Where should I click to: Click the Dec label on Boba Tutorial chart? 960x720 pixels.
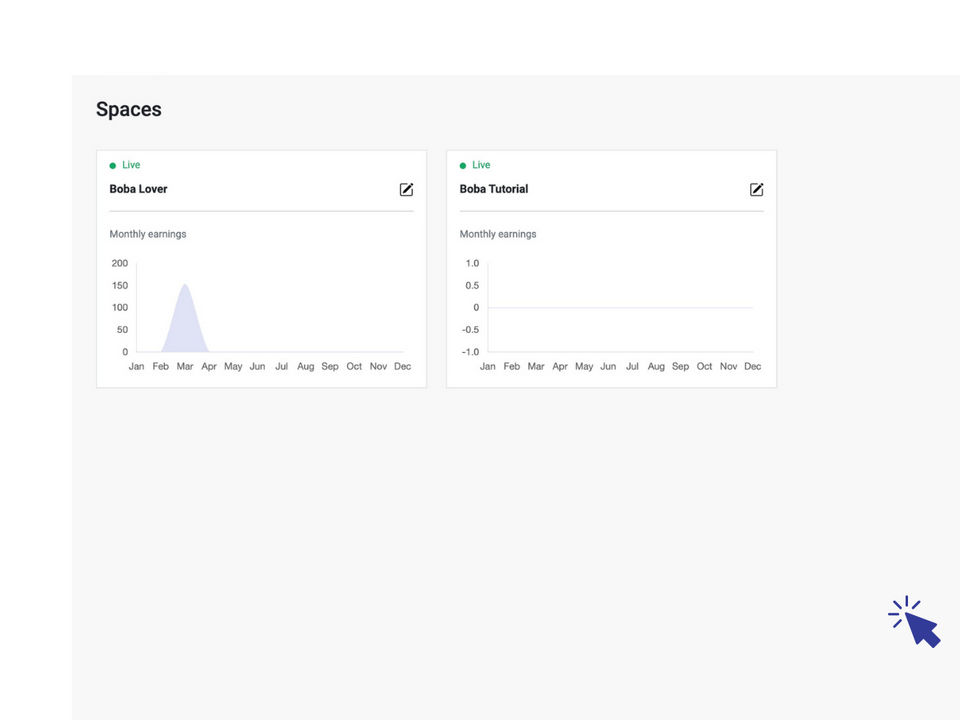pyautogui.click(x=753, y=367)
